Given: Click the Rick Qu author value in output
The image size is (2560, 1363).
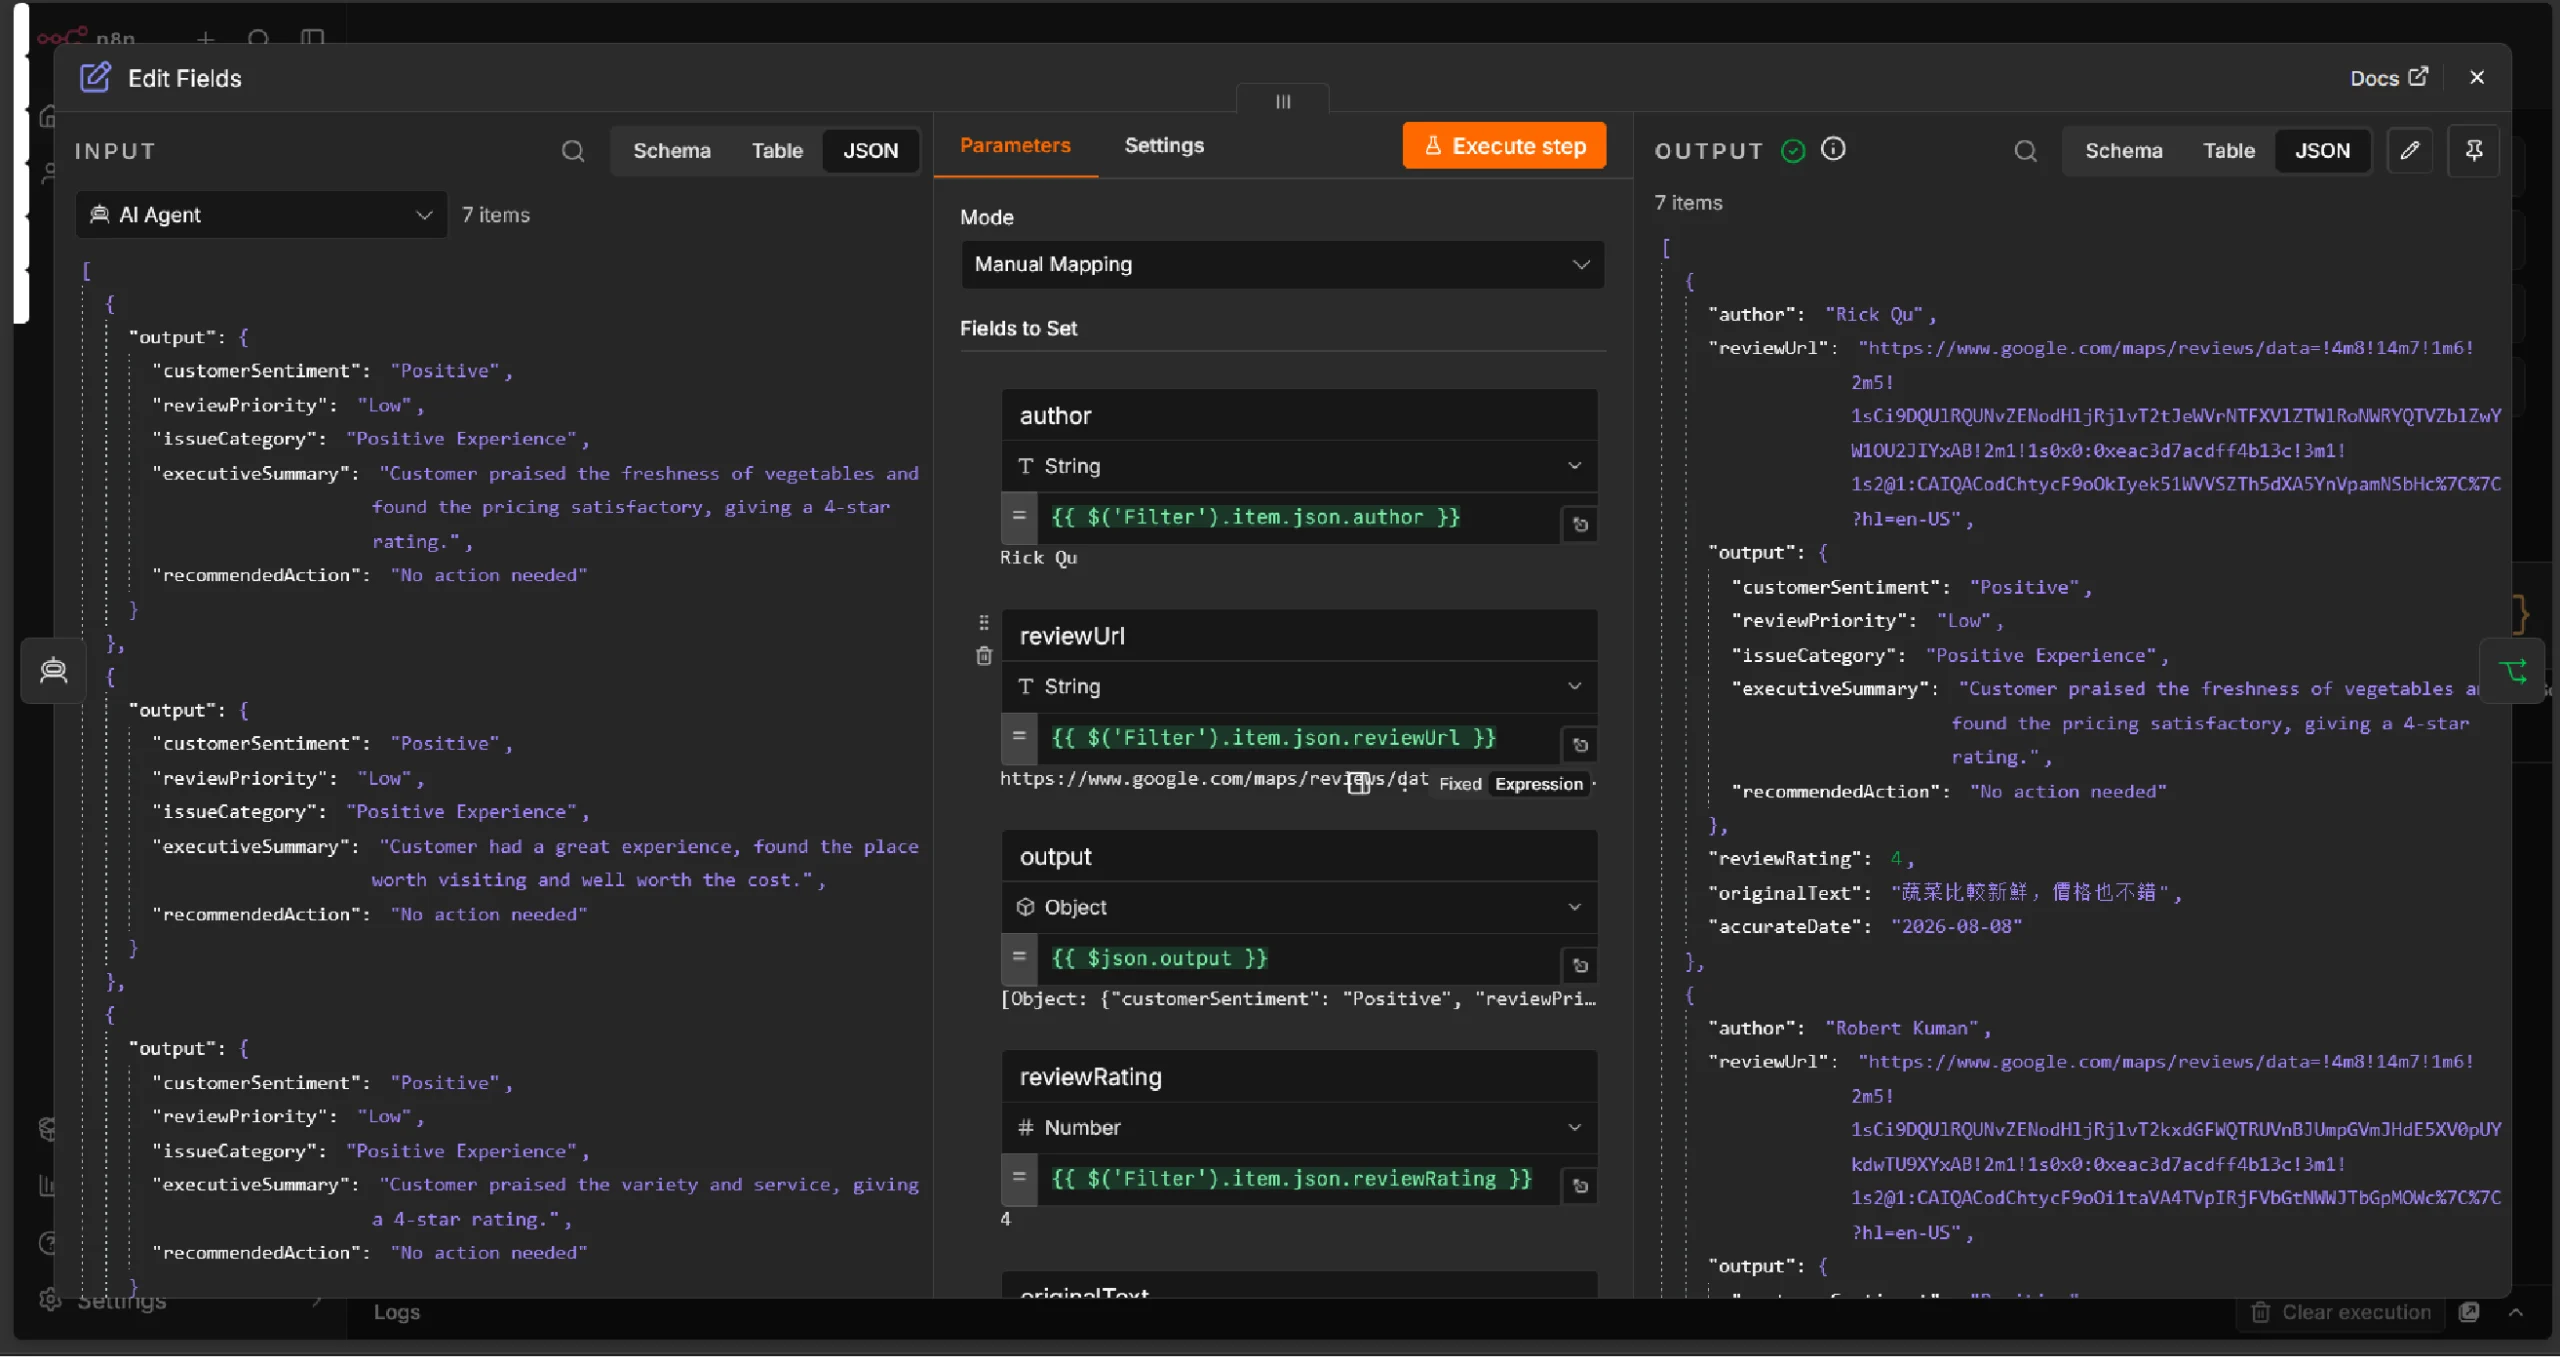Looking at the screenshot, I should [x=1875, y=316].
